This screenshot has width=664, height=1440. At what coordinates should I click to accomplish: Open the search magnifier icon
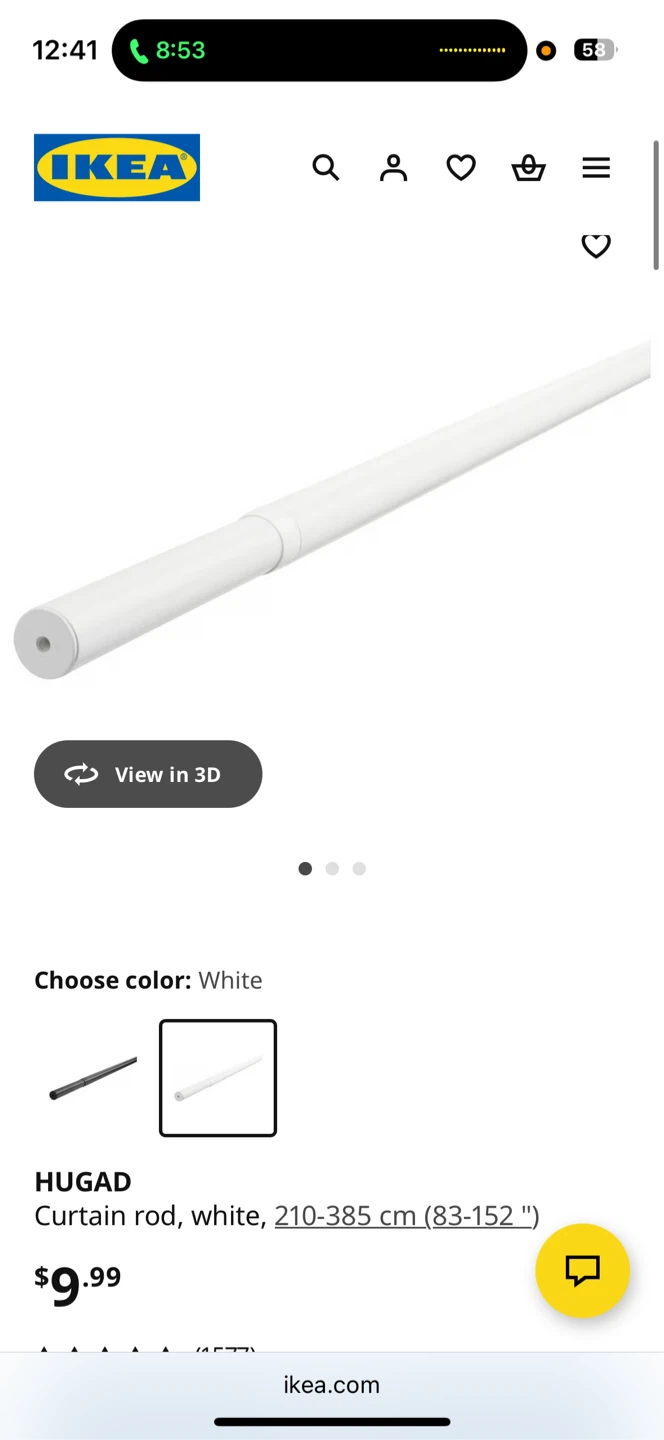coord(326,168)
